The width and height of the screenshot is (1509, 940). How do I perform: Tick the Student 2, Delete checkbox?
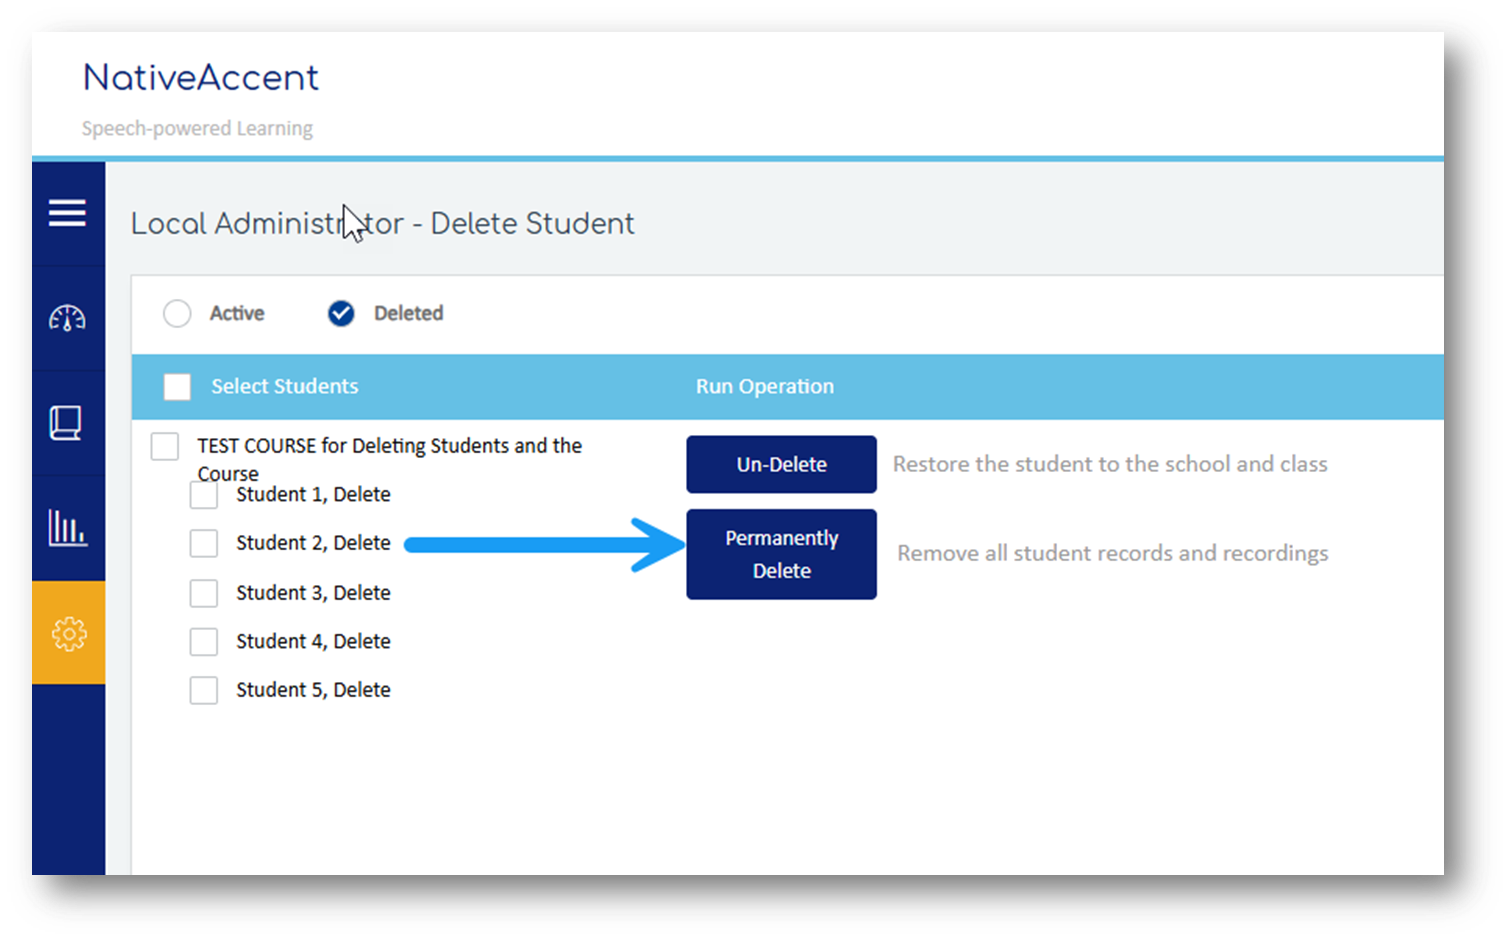pyautogui.click(x=204, y=543)
